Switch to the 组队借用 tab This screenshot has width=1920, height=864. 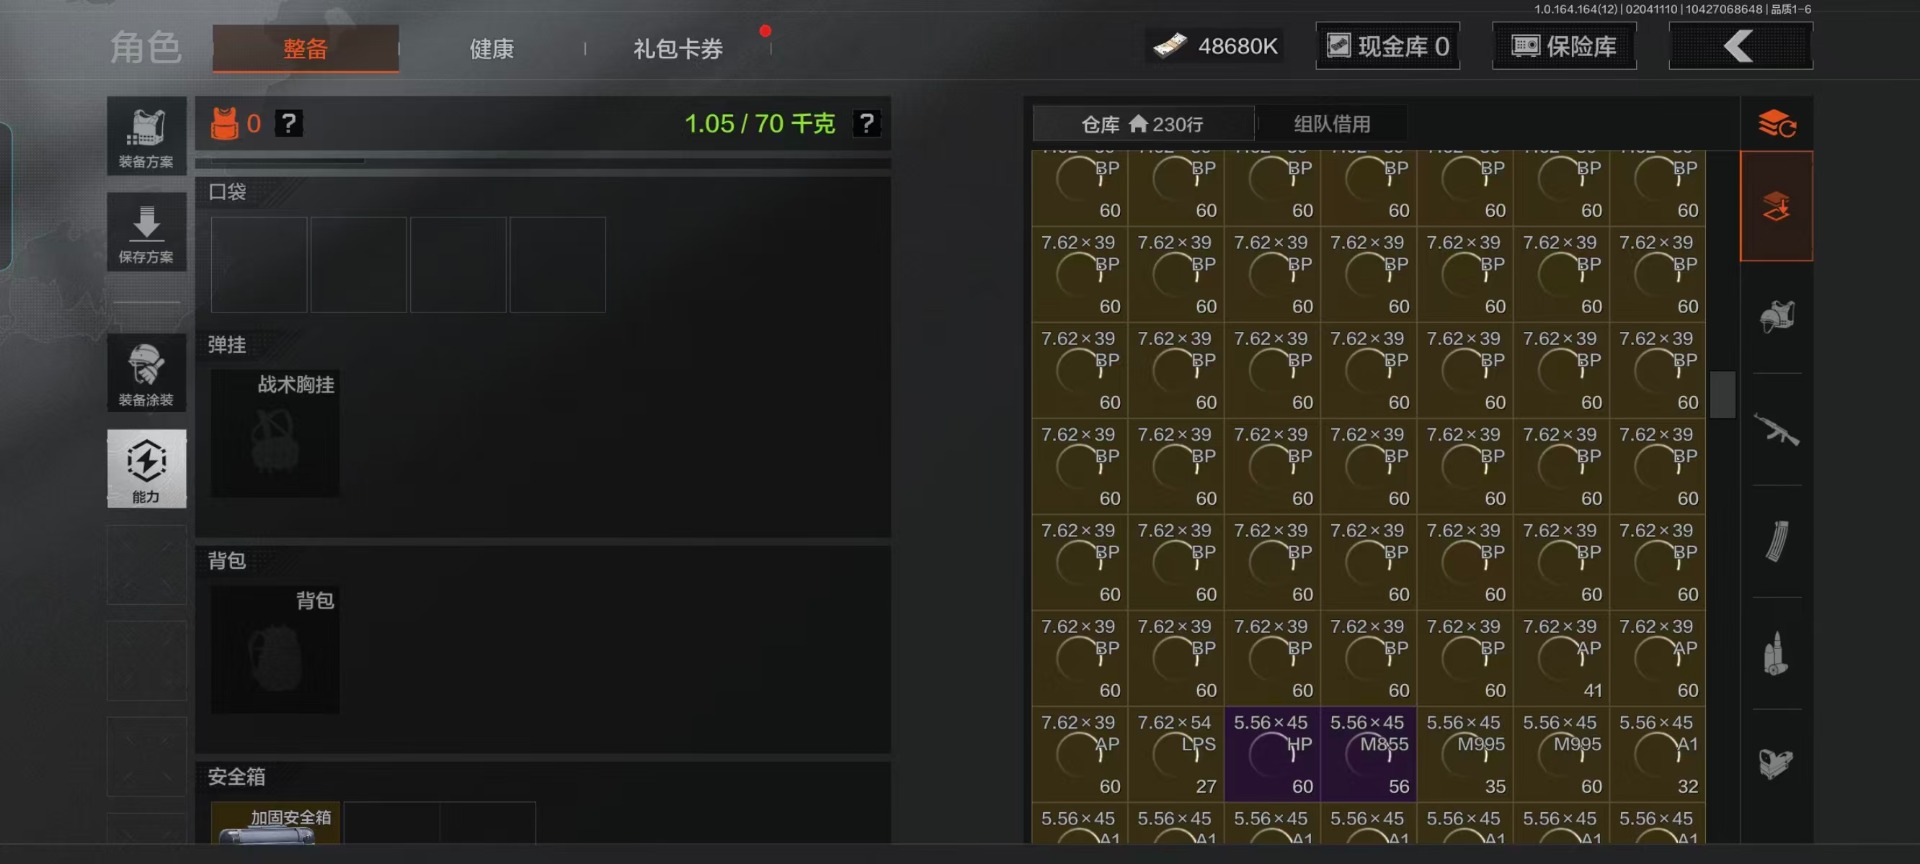[x=1332, y=124]
